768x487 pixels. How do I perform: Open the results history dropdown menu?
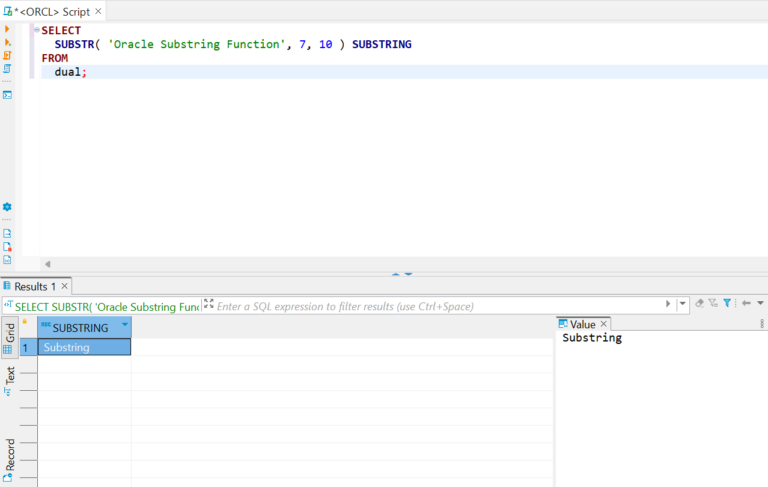pyautogui.click(x=760, y=303)
